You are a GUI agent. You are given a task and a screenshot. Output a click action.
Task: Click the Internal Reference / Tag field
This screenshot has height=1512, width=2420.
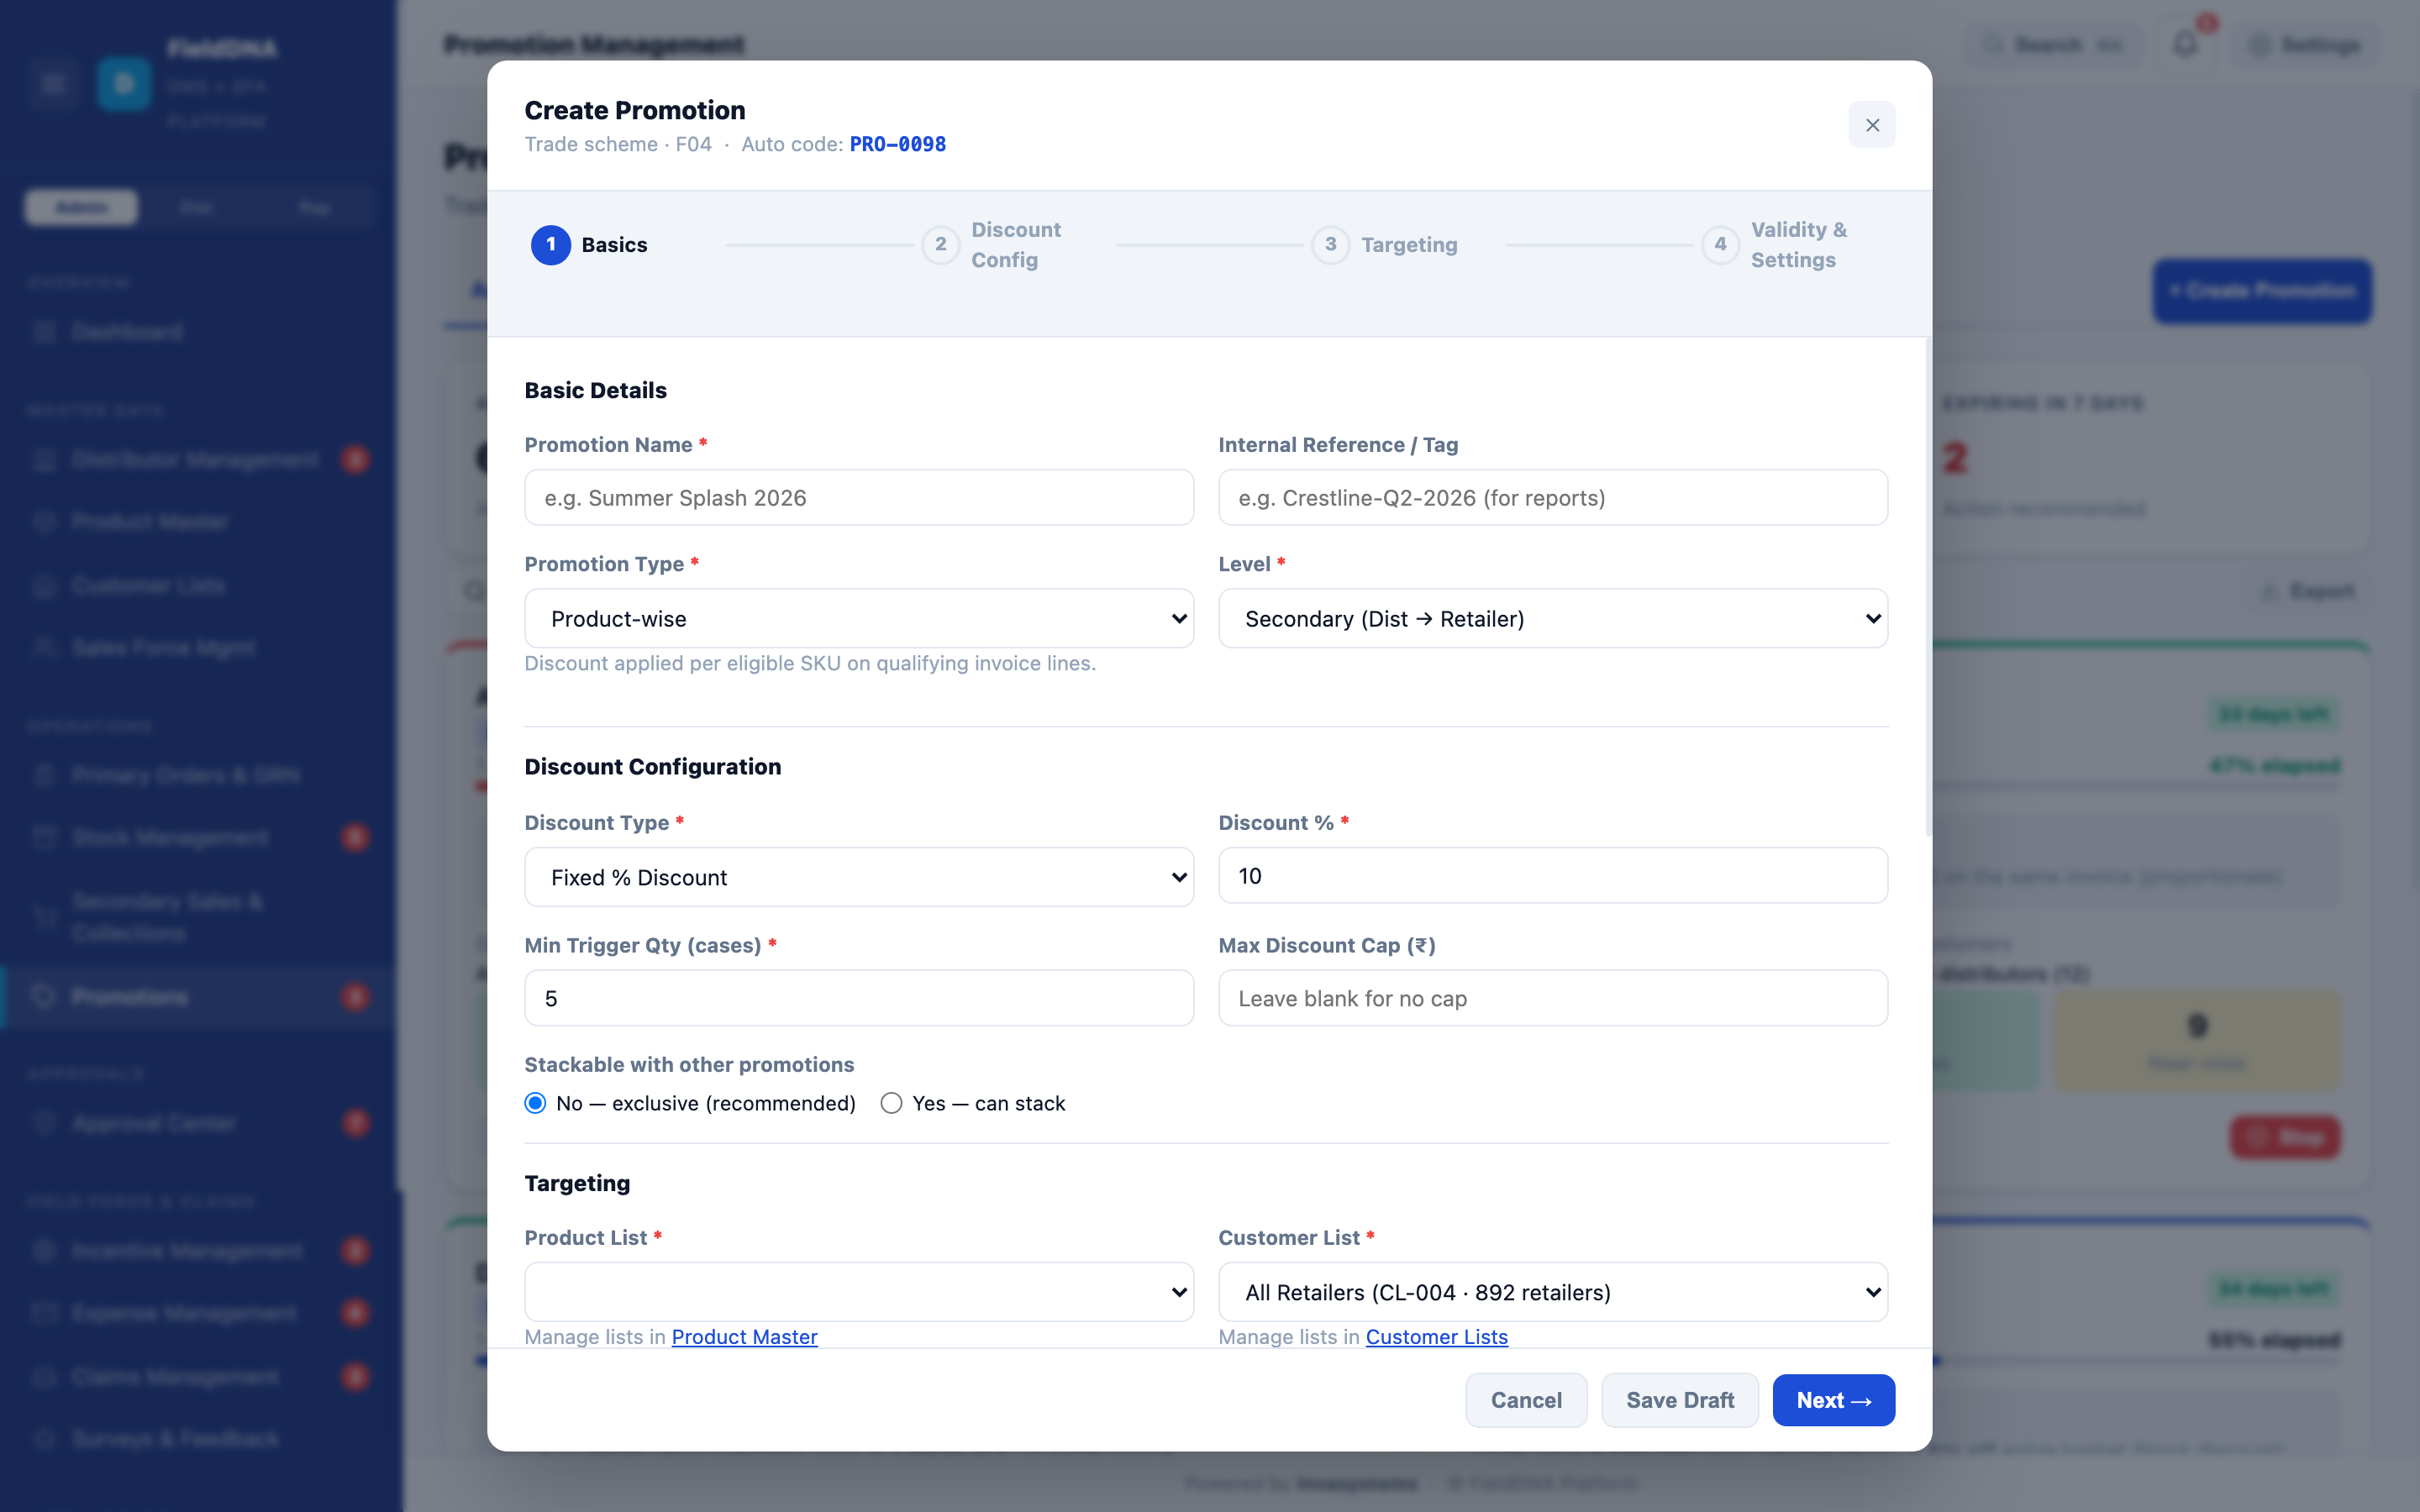[1552, 498]
